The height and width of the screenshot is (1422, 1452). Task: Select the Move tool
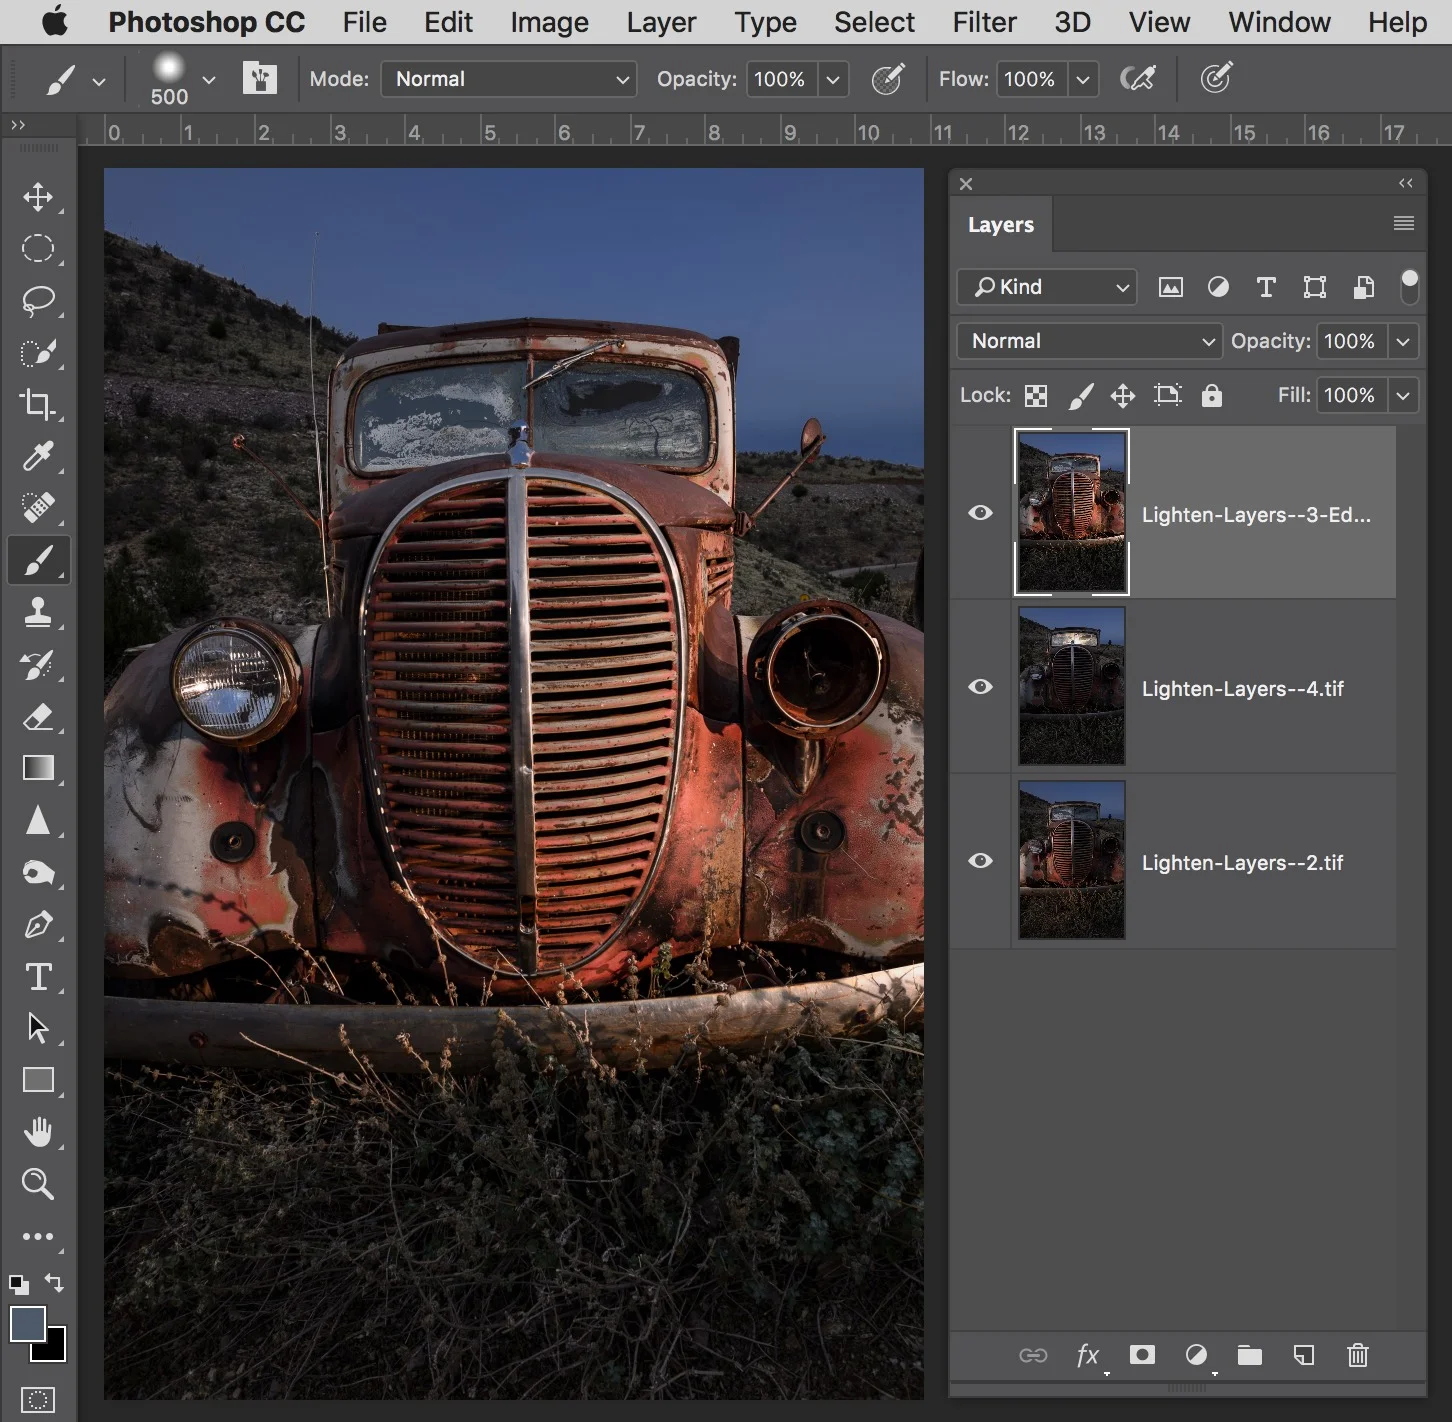pyautogui.click(x=38, y=197)
